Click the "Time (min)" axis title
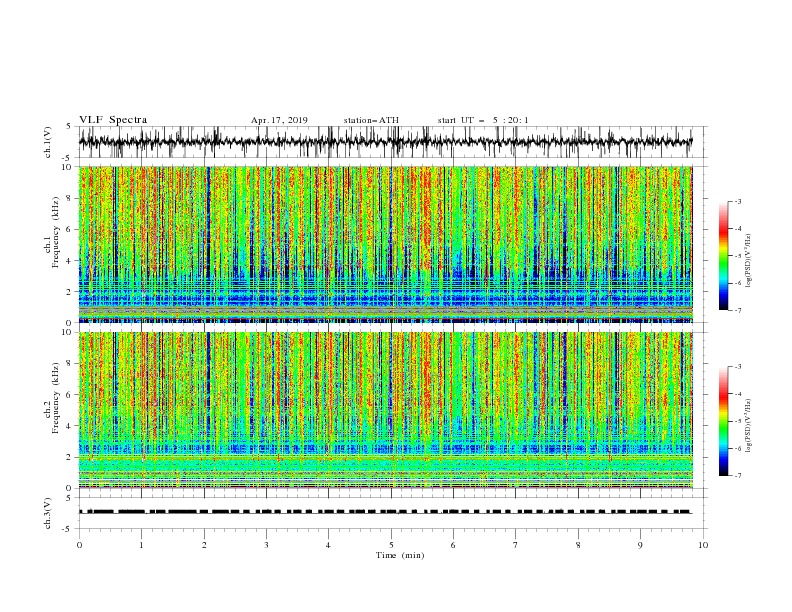 [x=400, y=555]
